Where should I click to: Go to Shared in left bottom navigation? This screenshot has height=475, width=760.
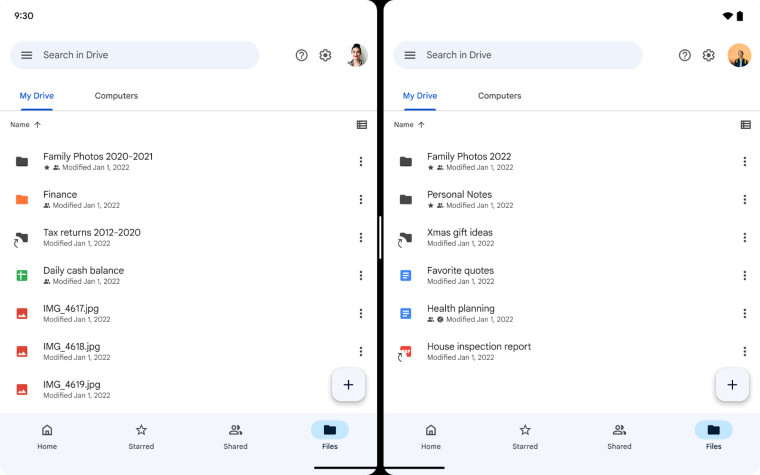[236, 436]
